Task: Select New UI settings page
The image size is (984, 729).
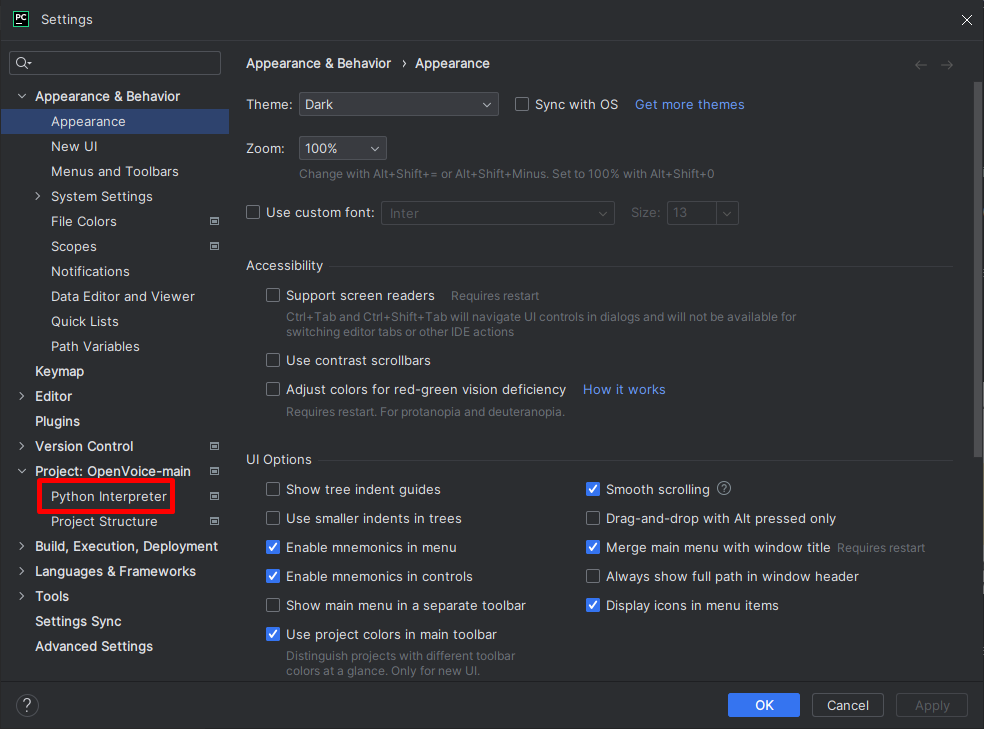Action: click(74, 146)
